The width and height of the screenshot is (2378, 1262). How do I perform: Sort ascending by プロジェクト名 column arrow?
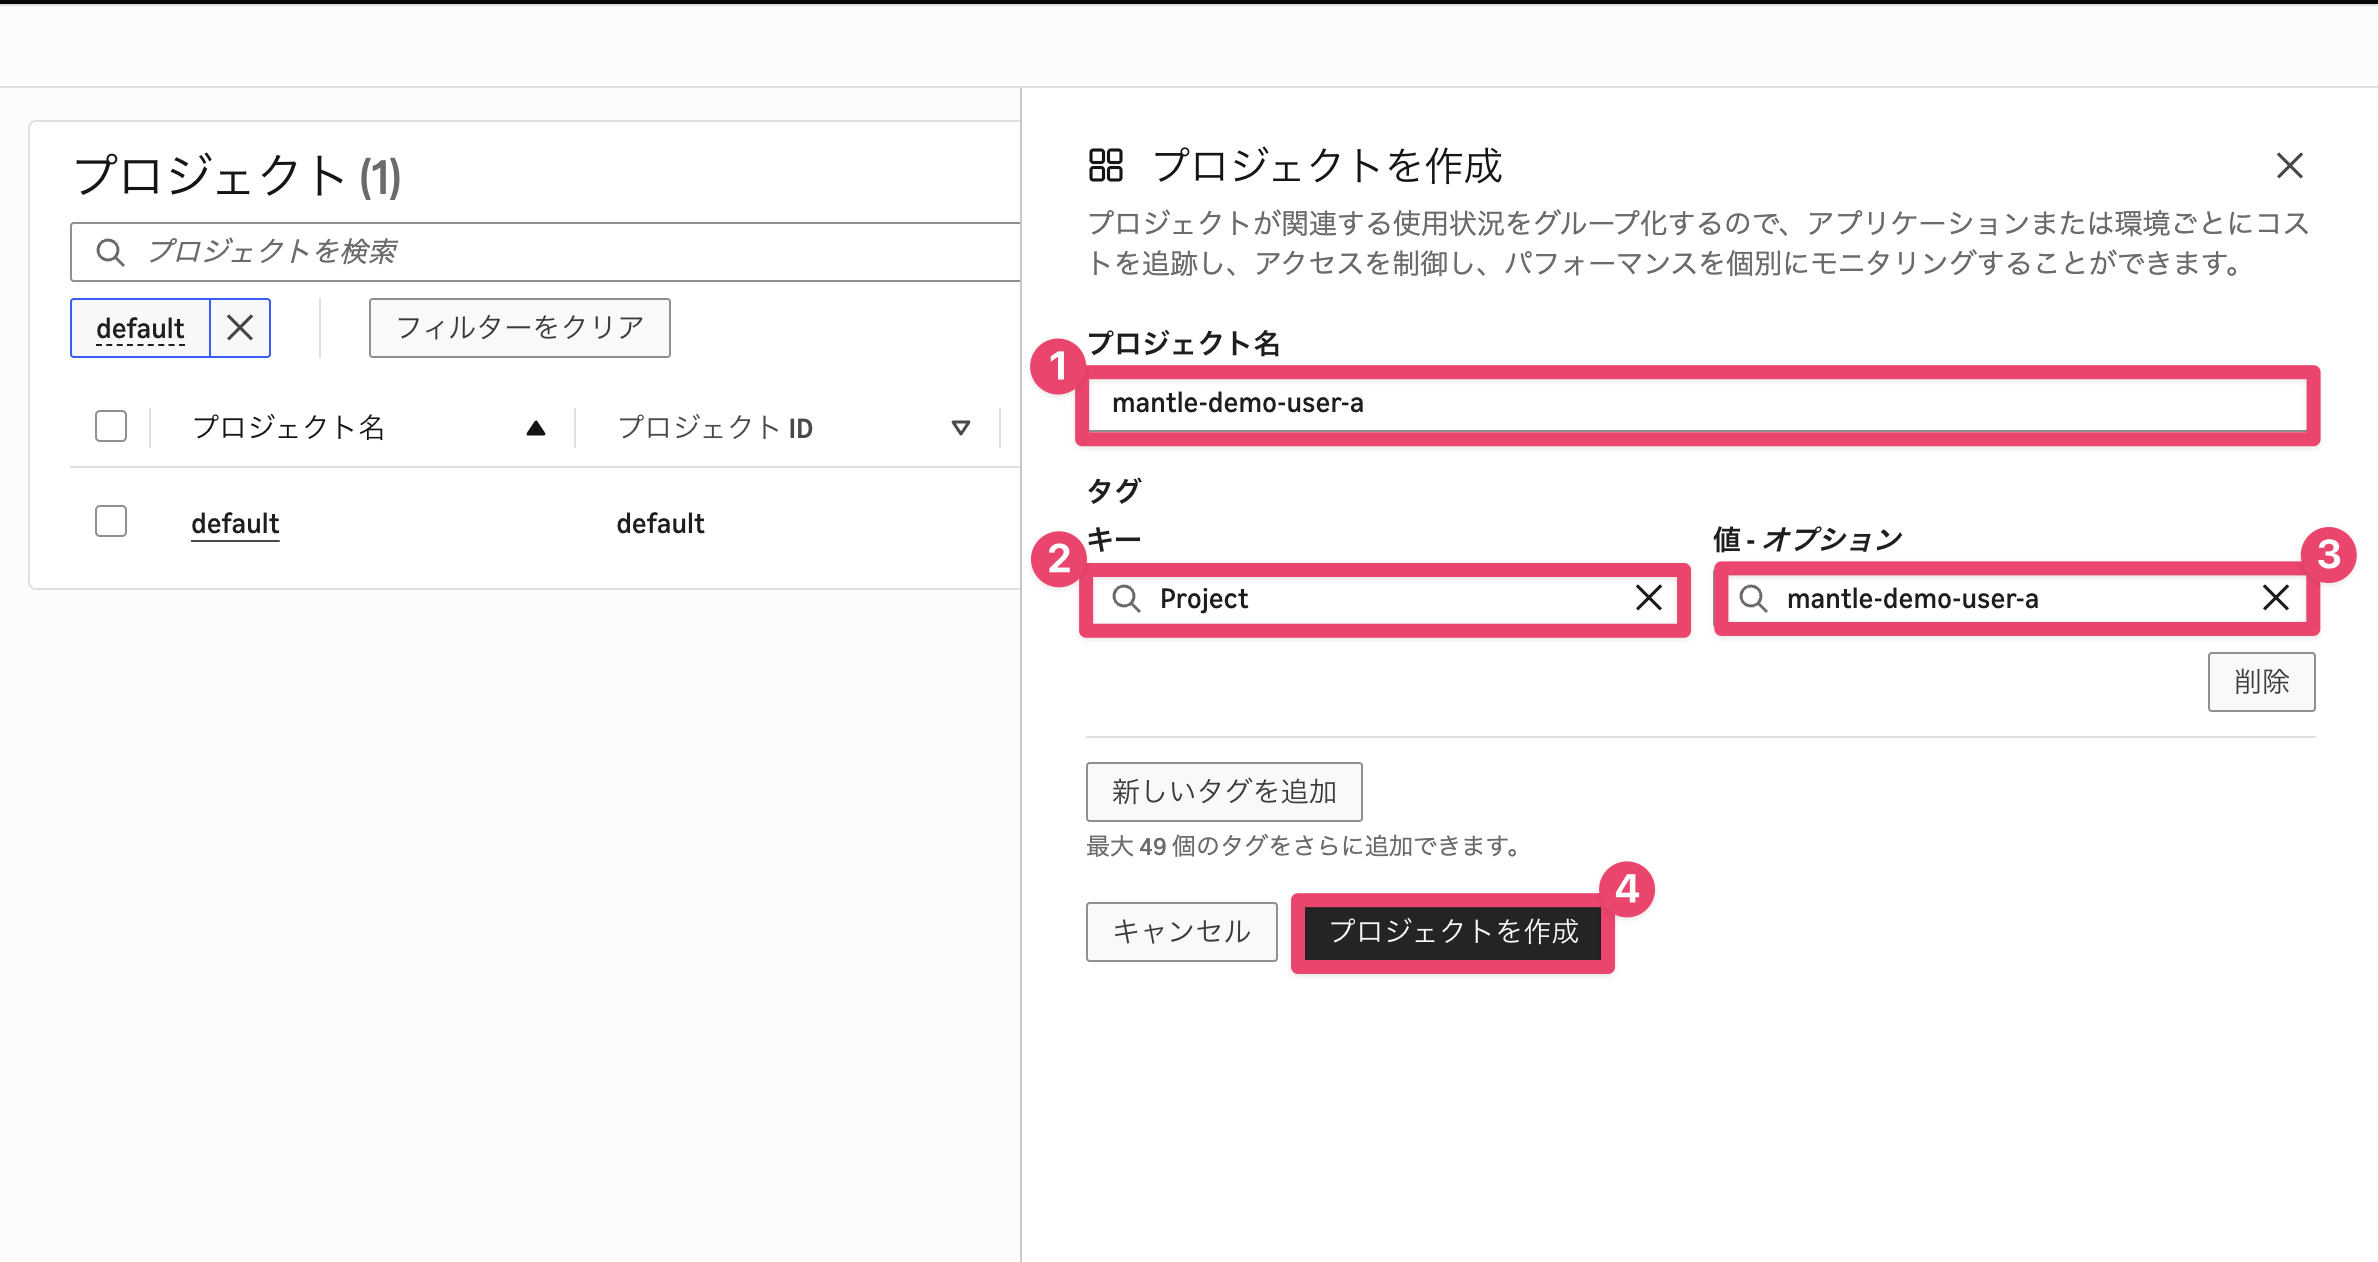pyautogui.click(x=536, y=428)
